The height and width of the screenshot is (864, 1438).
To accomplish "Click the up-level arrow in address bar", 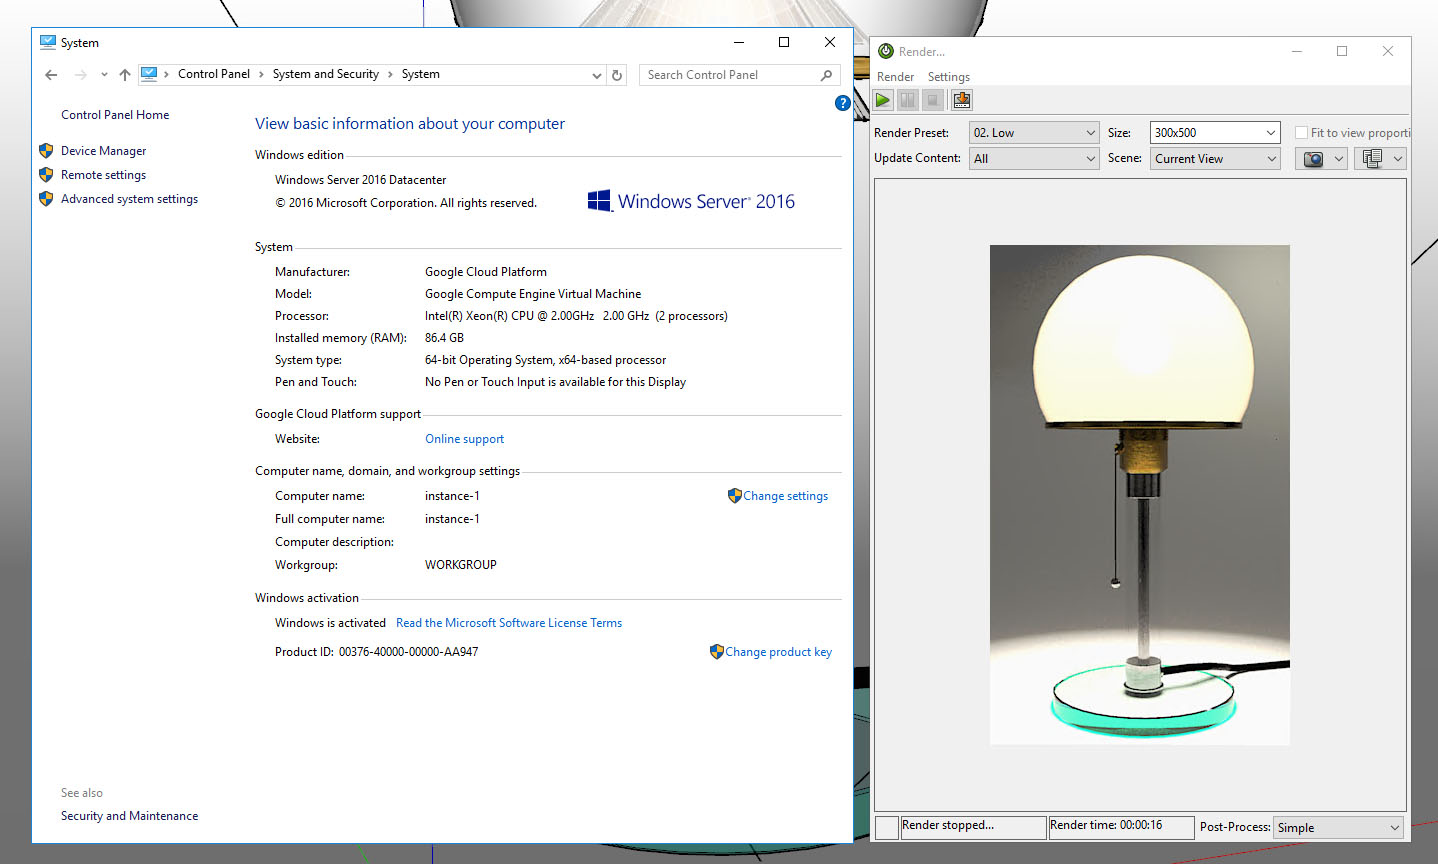I will 125,75.
